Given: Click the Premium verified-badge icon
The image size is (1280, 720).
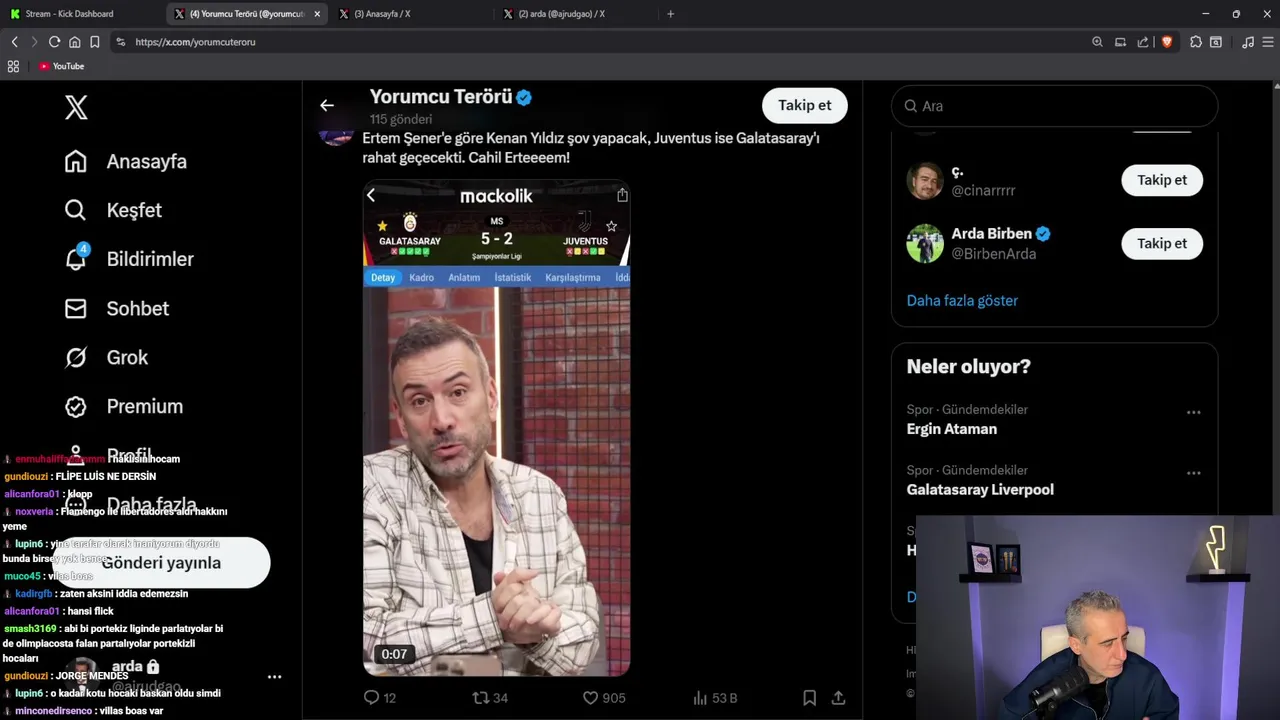Looking at the screenshot, I should pos(75,406).
